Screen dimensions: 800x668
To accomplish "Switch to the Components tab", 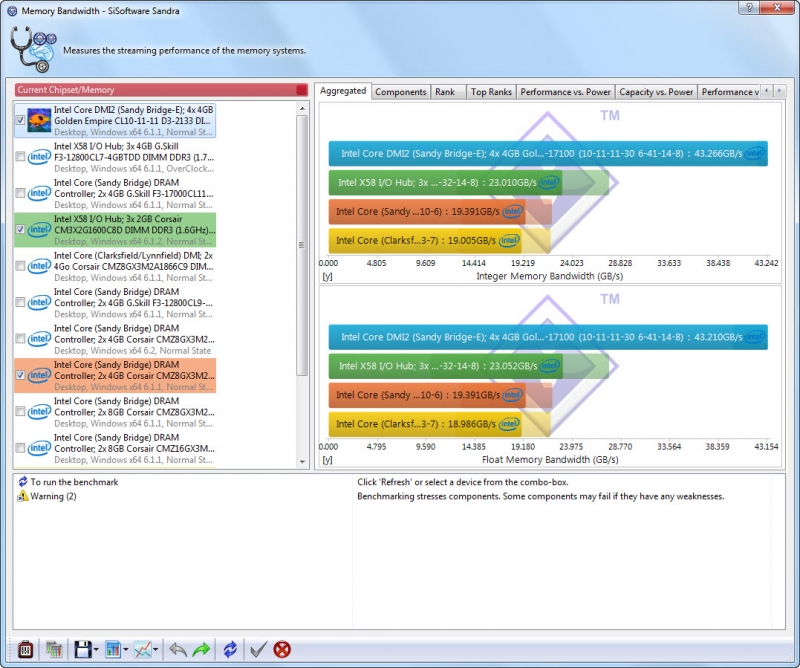I will click(x=401, y=92).
